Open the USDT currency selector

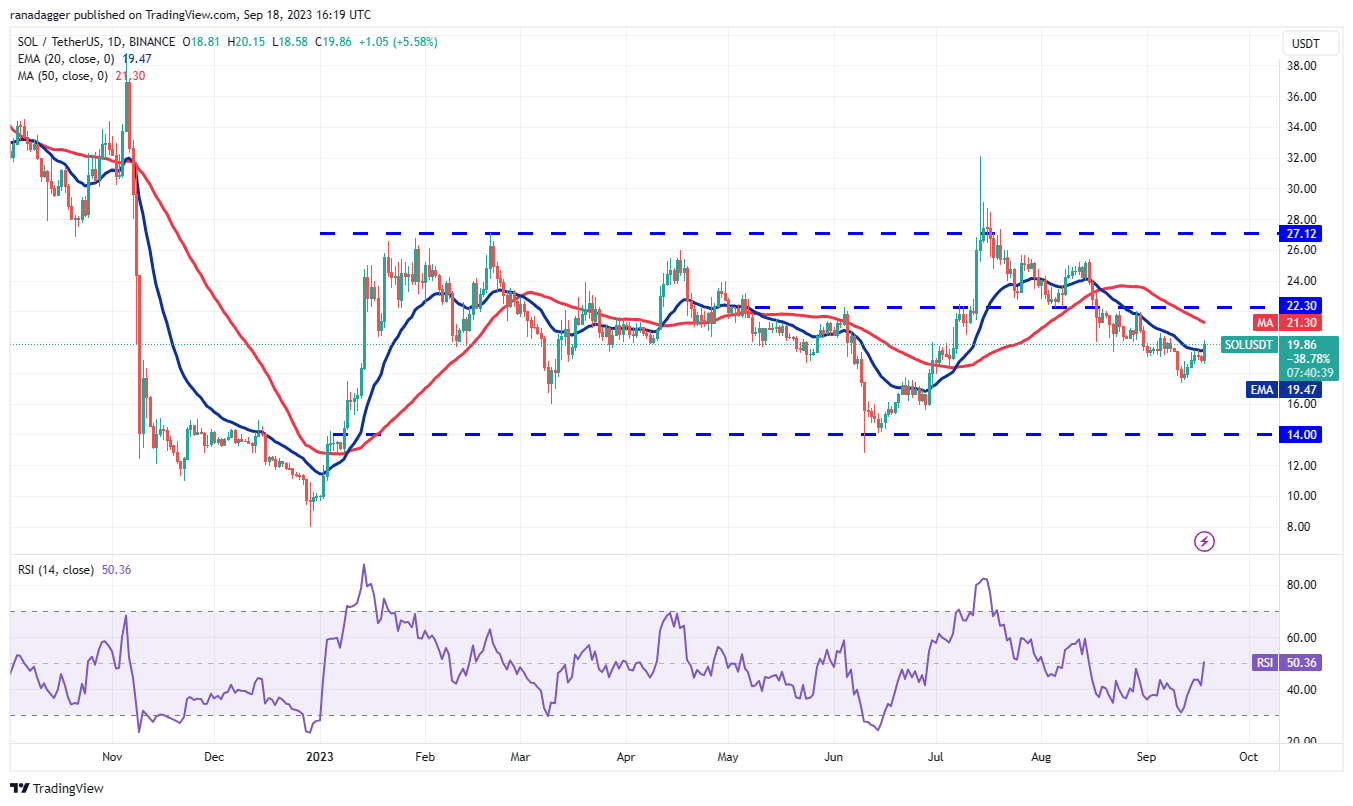pyautogui.click(x=1309, y=43)
